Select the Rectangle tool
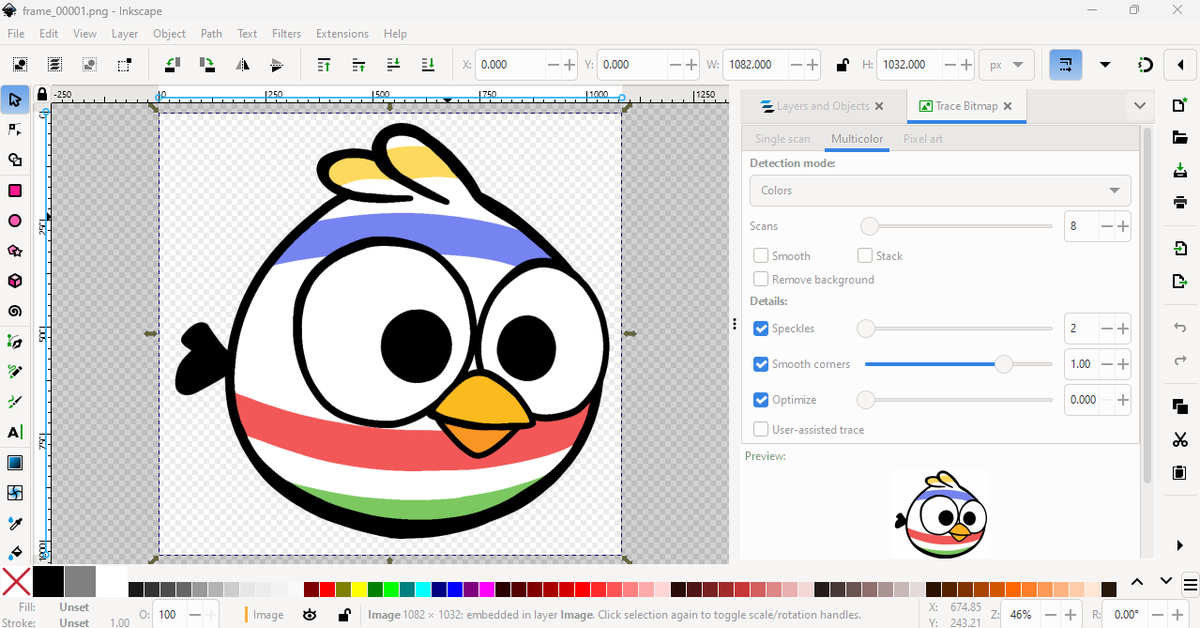This screenshot has width=1200, height=628. coord(15,190)
